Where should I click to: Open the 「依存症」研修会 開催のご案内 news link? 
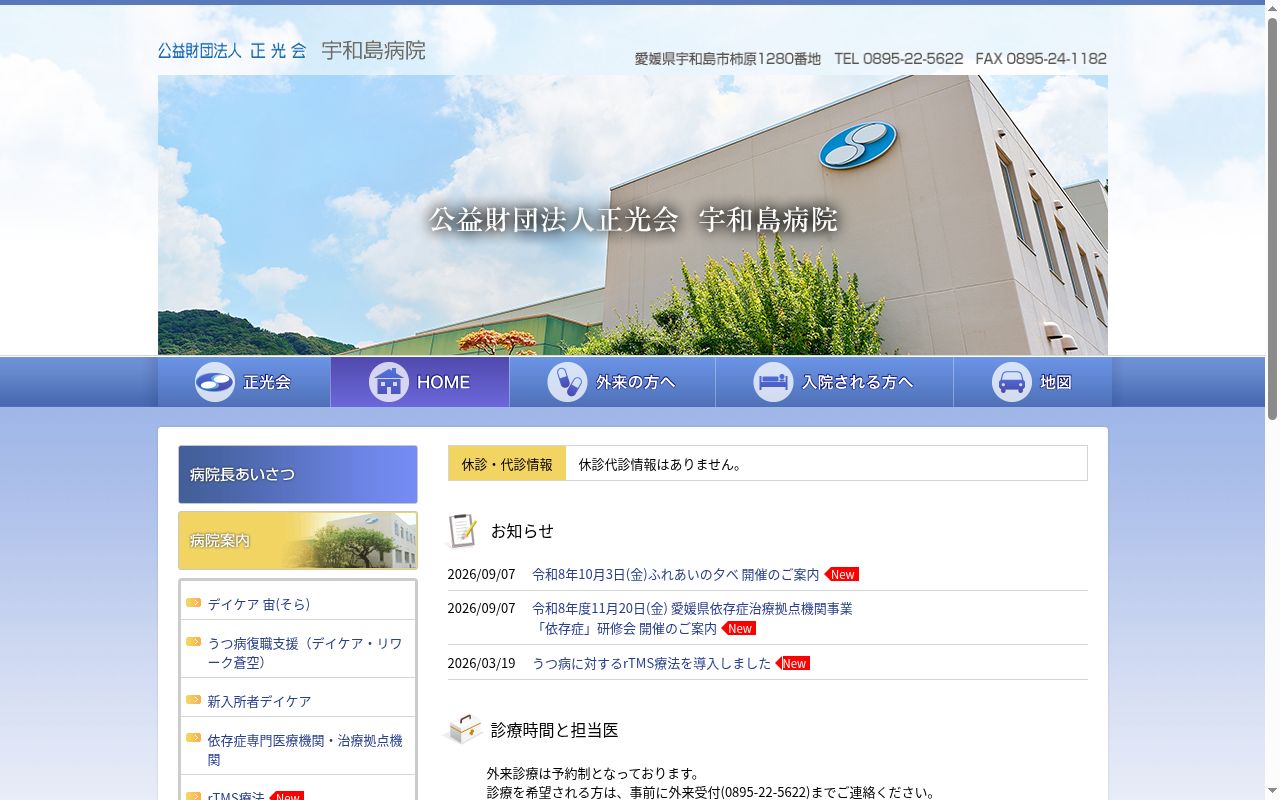click(692, 618)
